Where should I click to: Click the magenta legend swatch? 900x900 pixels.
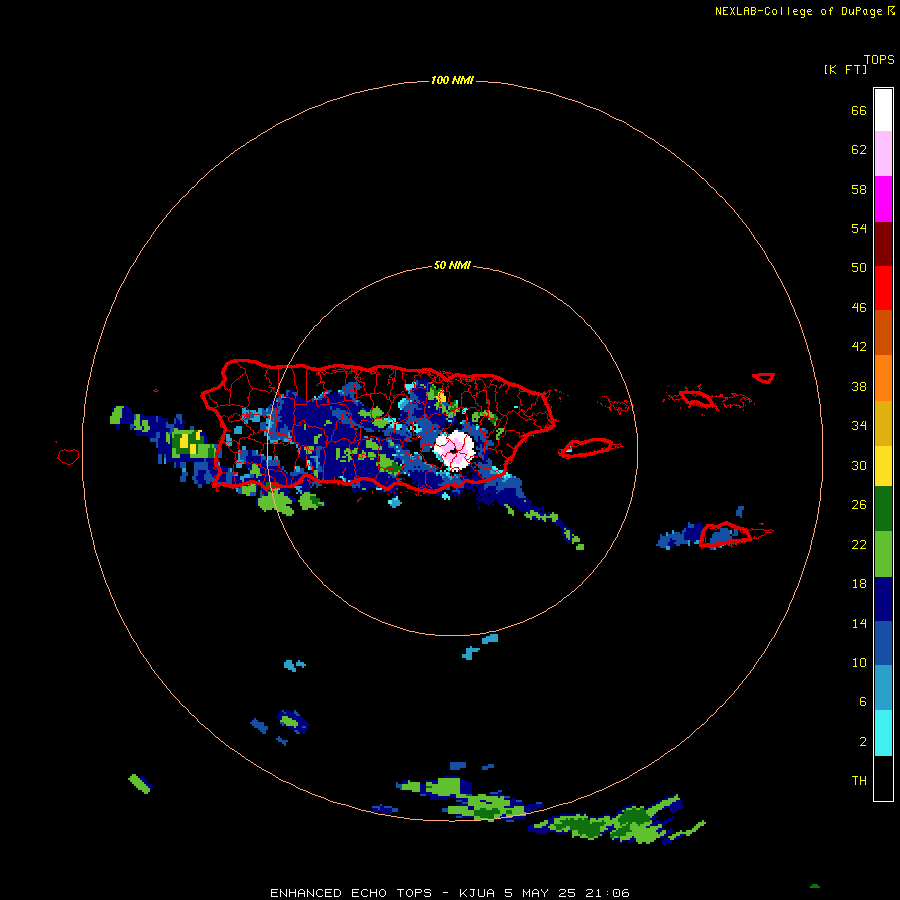(x=883, y=199)
